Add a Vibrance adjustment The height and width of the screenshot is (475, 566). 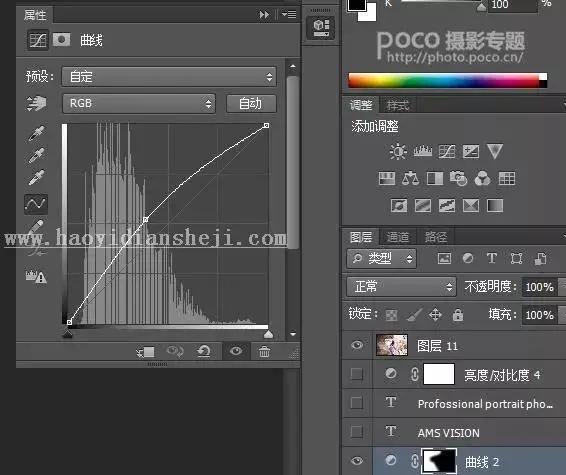click(x=495, y=152)
